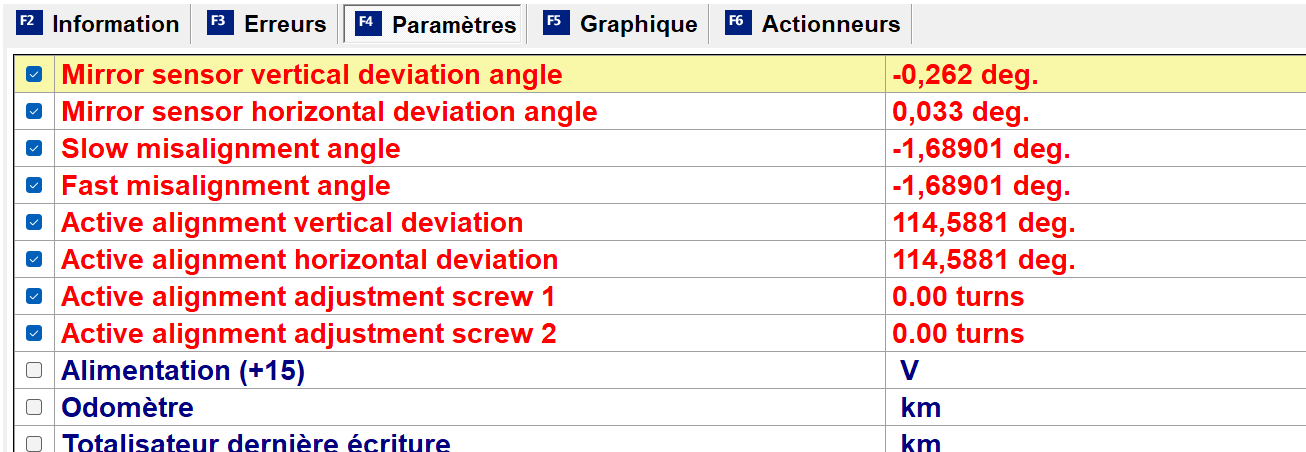The height and width of the screenshot is (452, 1306).
Task: Uncheck Slow misalignment angle checkbox
Action: coord(34,148)
